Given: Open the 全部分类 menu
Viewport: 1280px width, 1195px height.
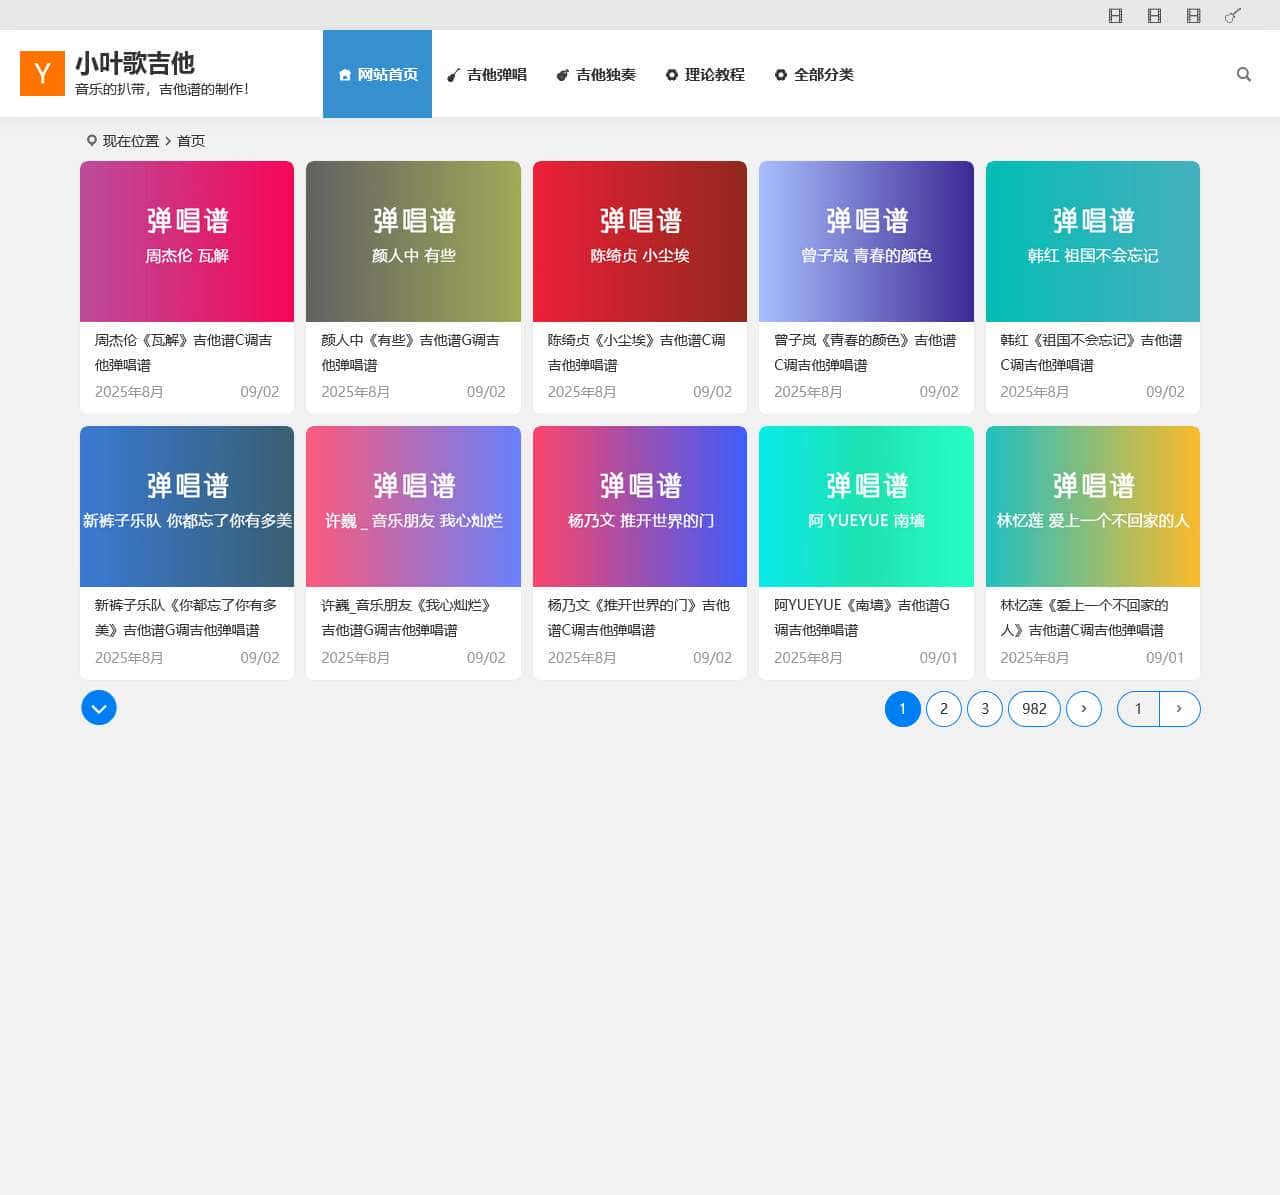Looking at the screenshot, I should click(x=814, y=74).
